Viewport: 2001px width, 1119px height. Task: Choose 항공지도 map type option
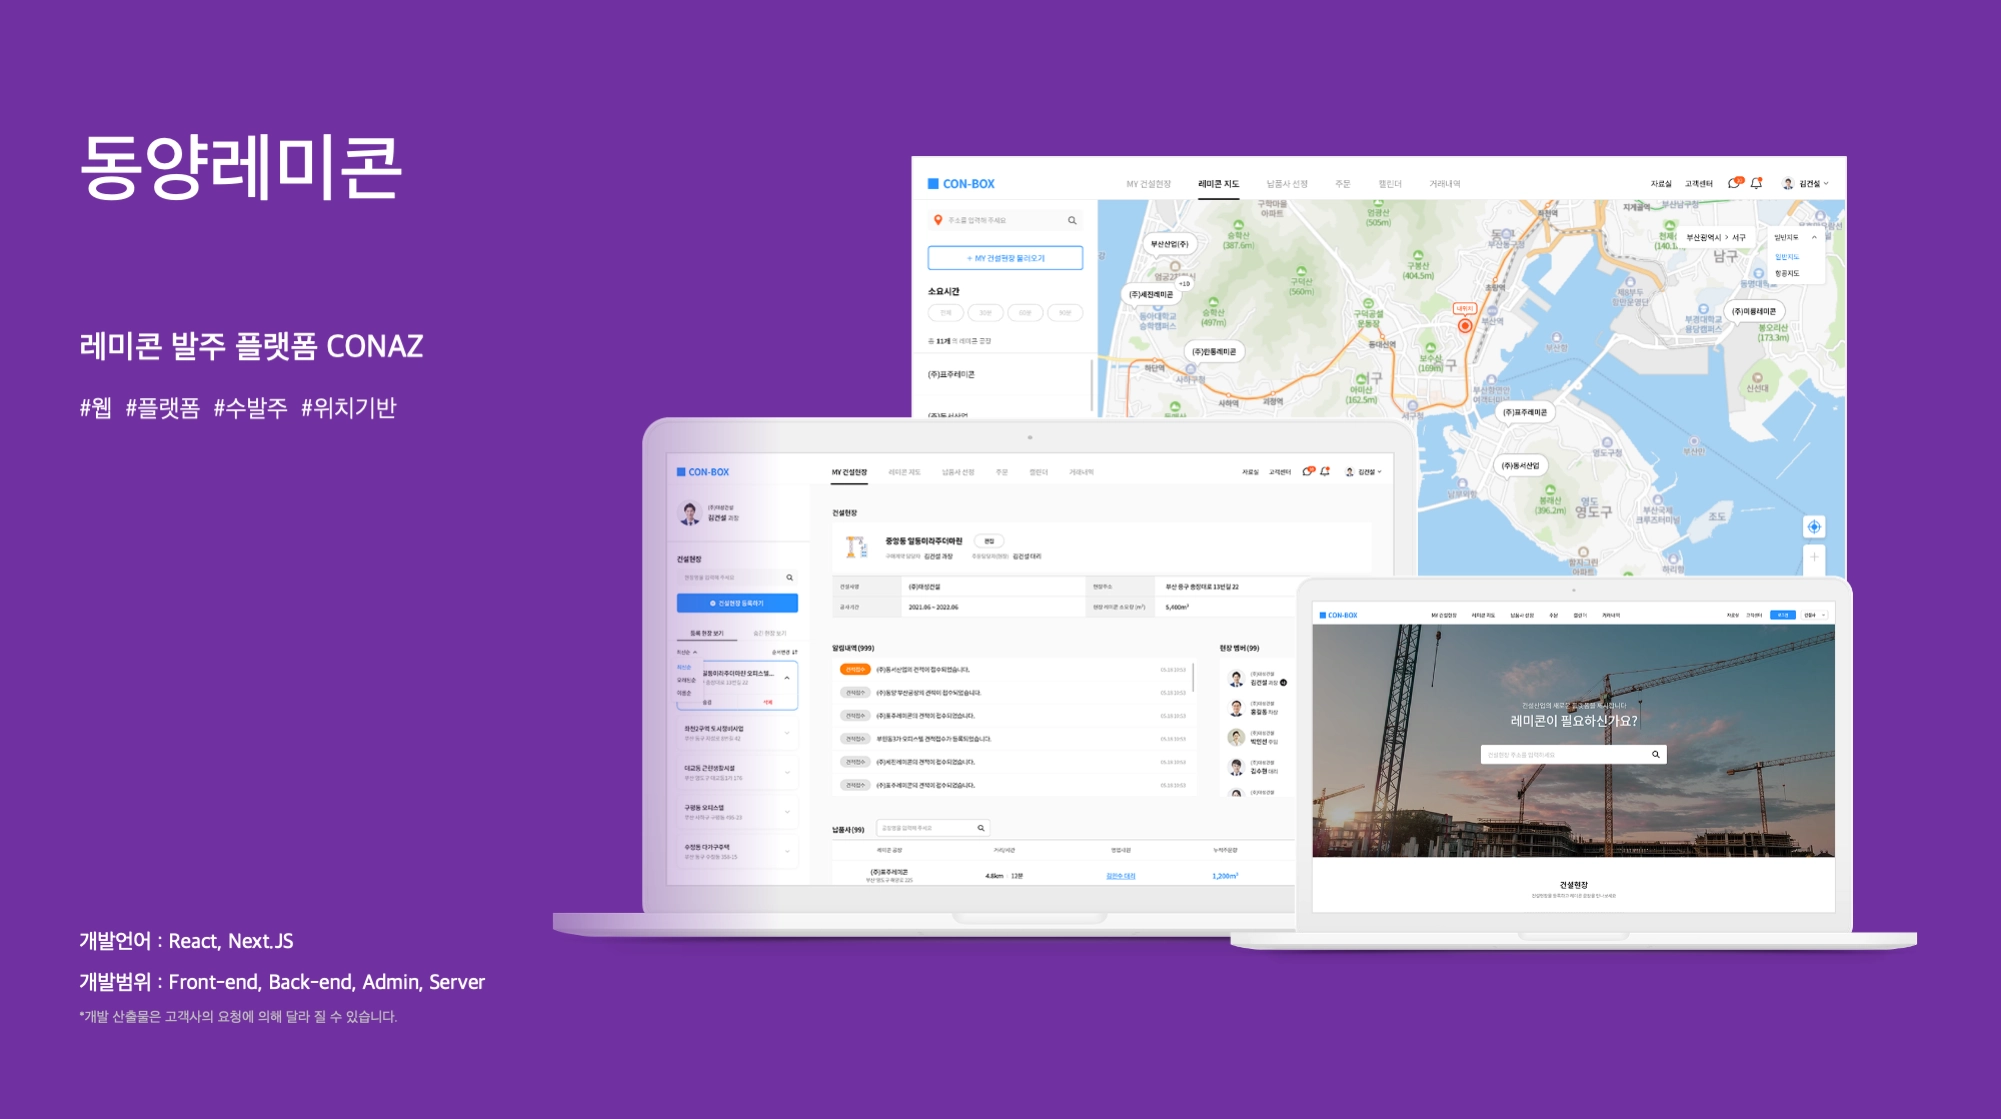(1787, 273)
